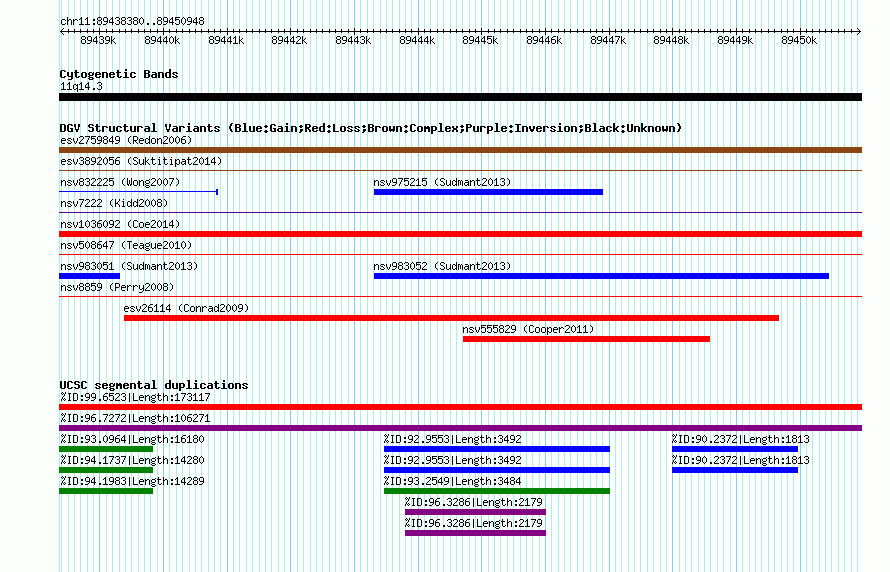Image resolution: width=890 pixels, height=572 pixels.
Task: Click the 89447k ruler tick label
Action: 608,40
